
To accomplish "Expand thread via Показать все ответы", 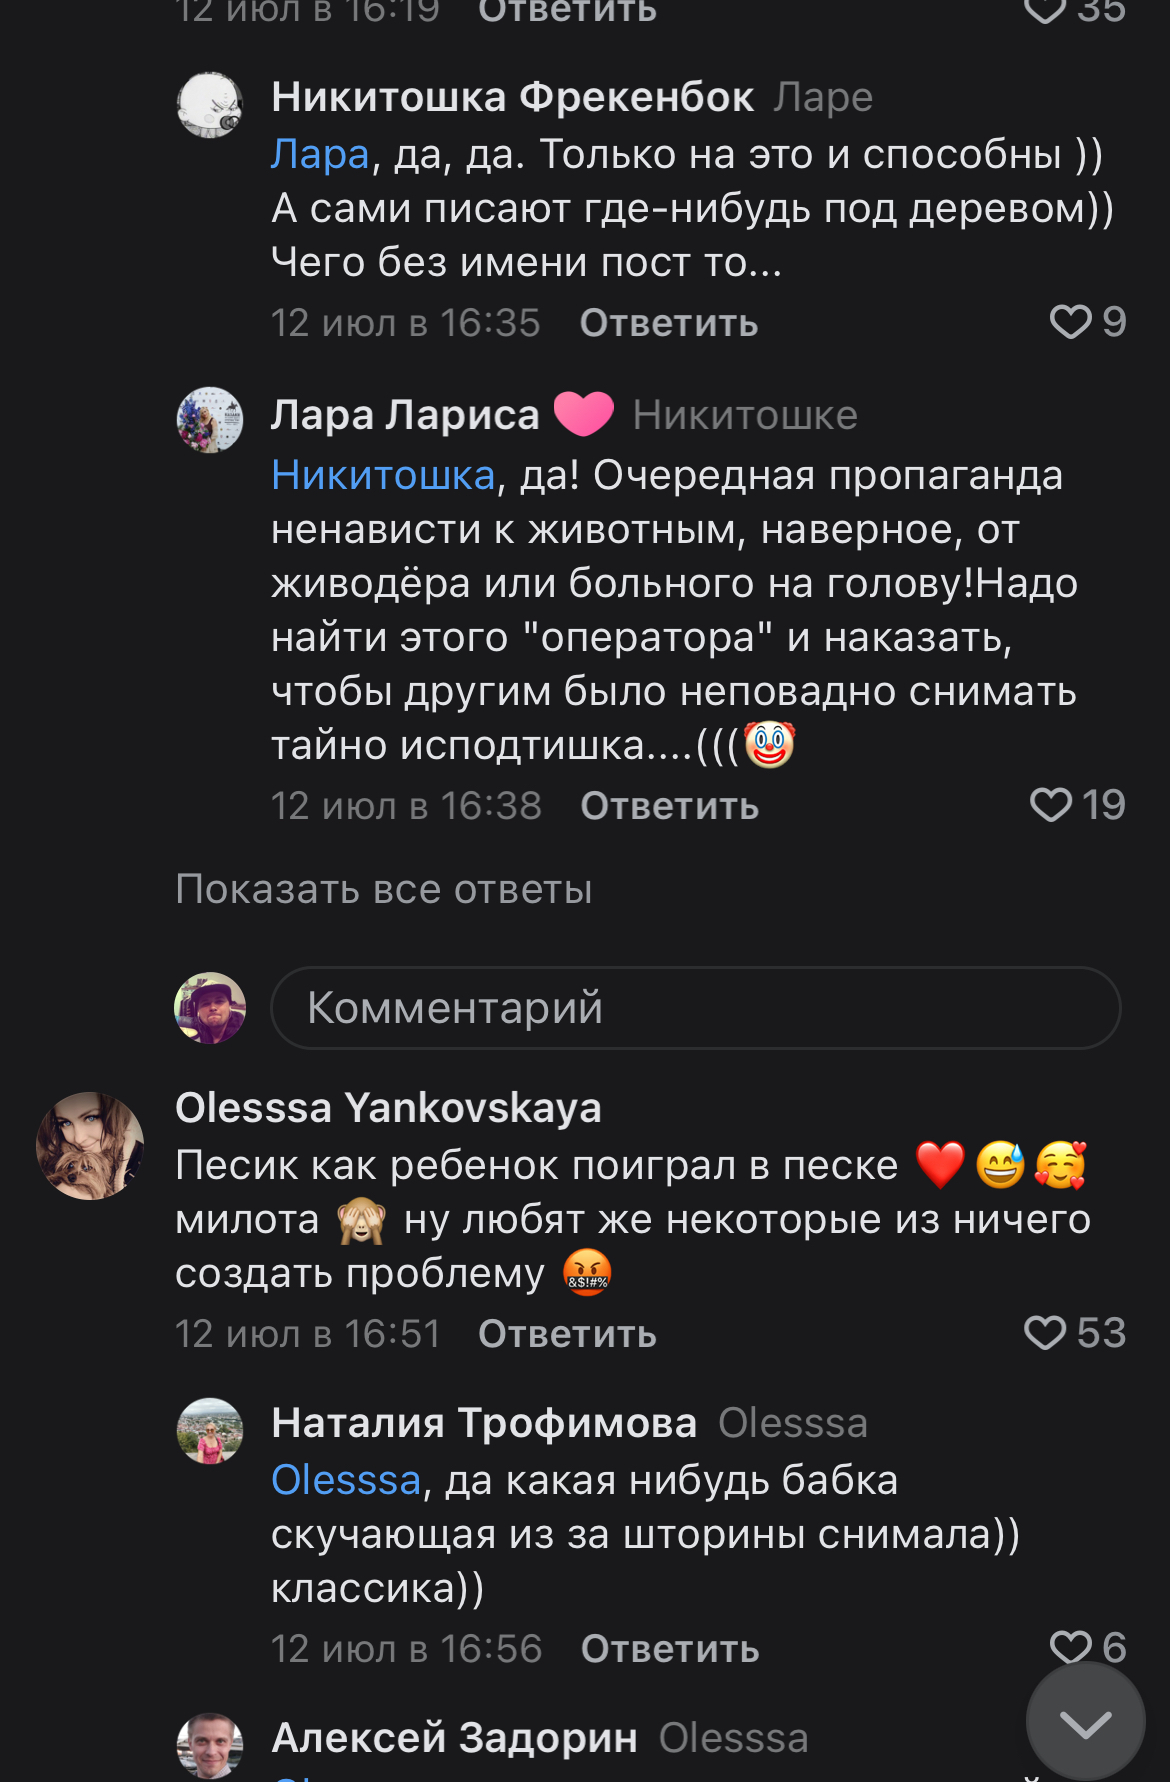I will point(384,889).
